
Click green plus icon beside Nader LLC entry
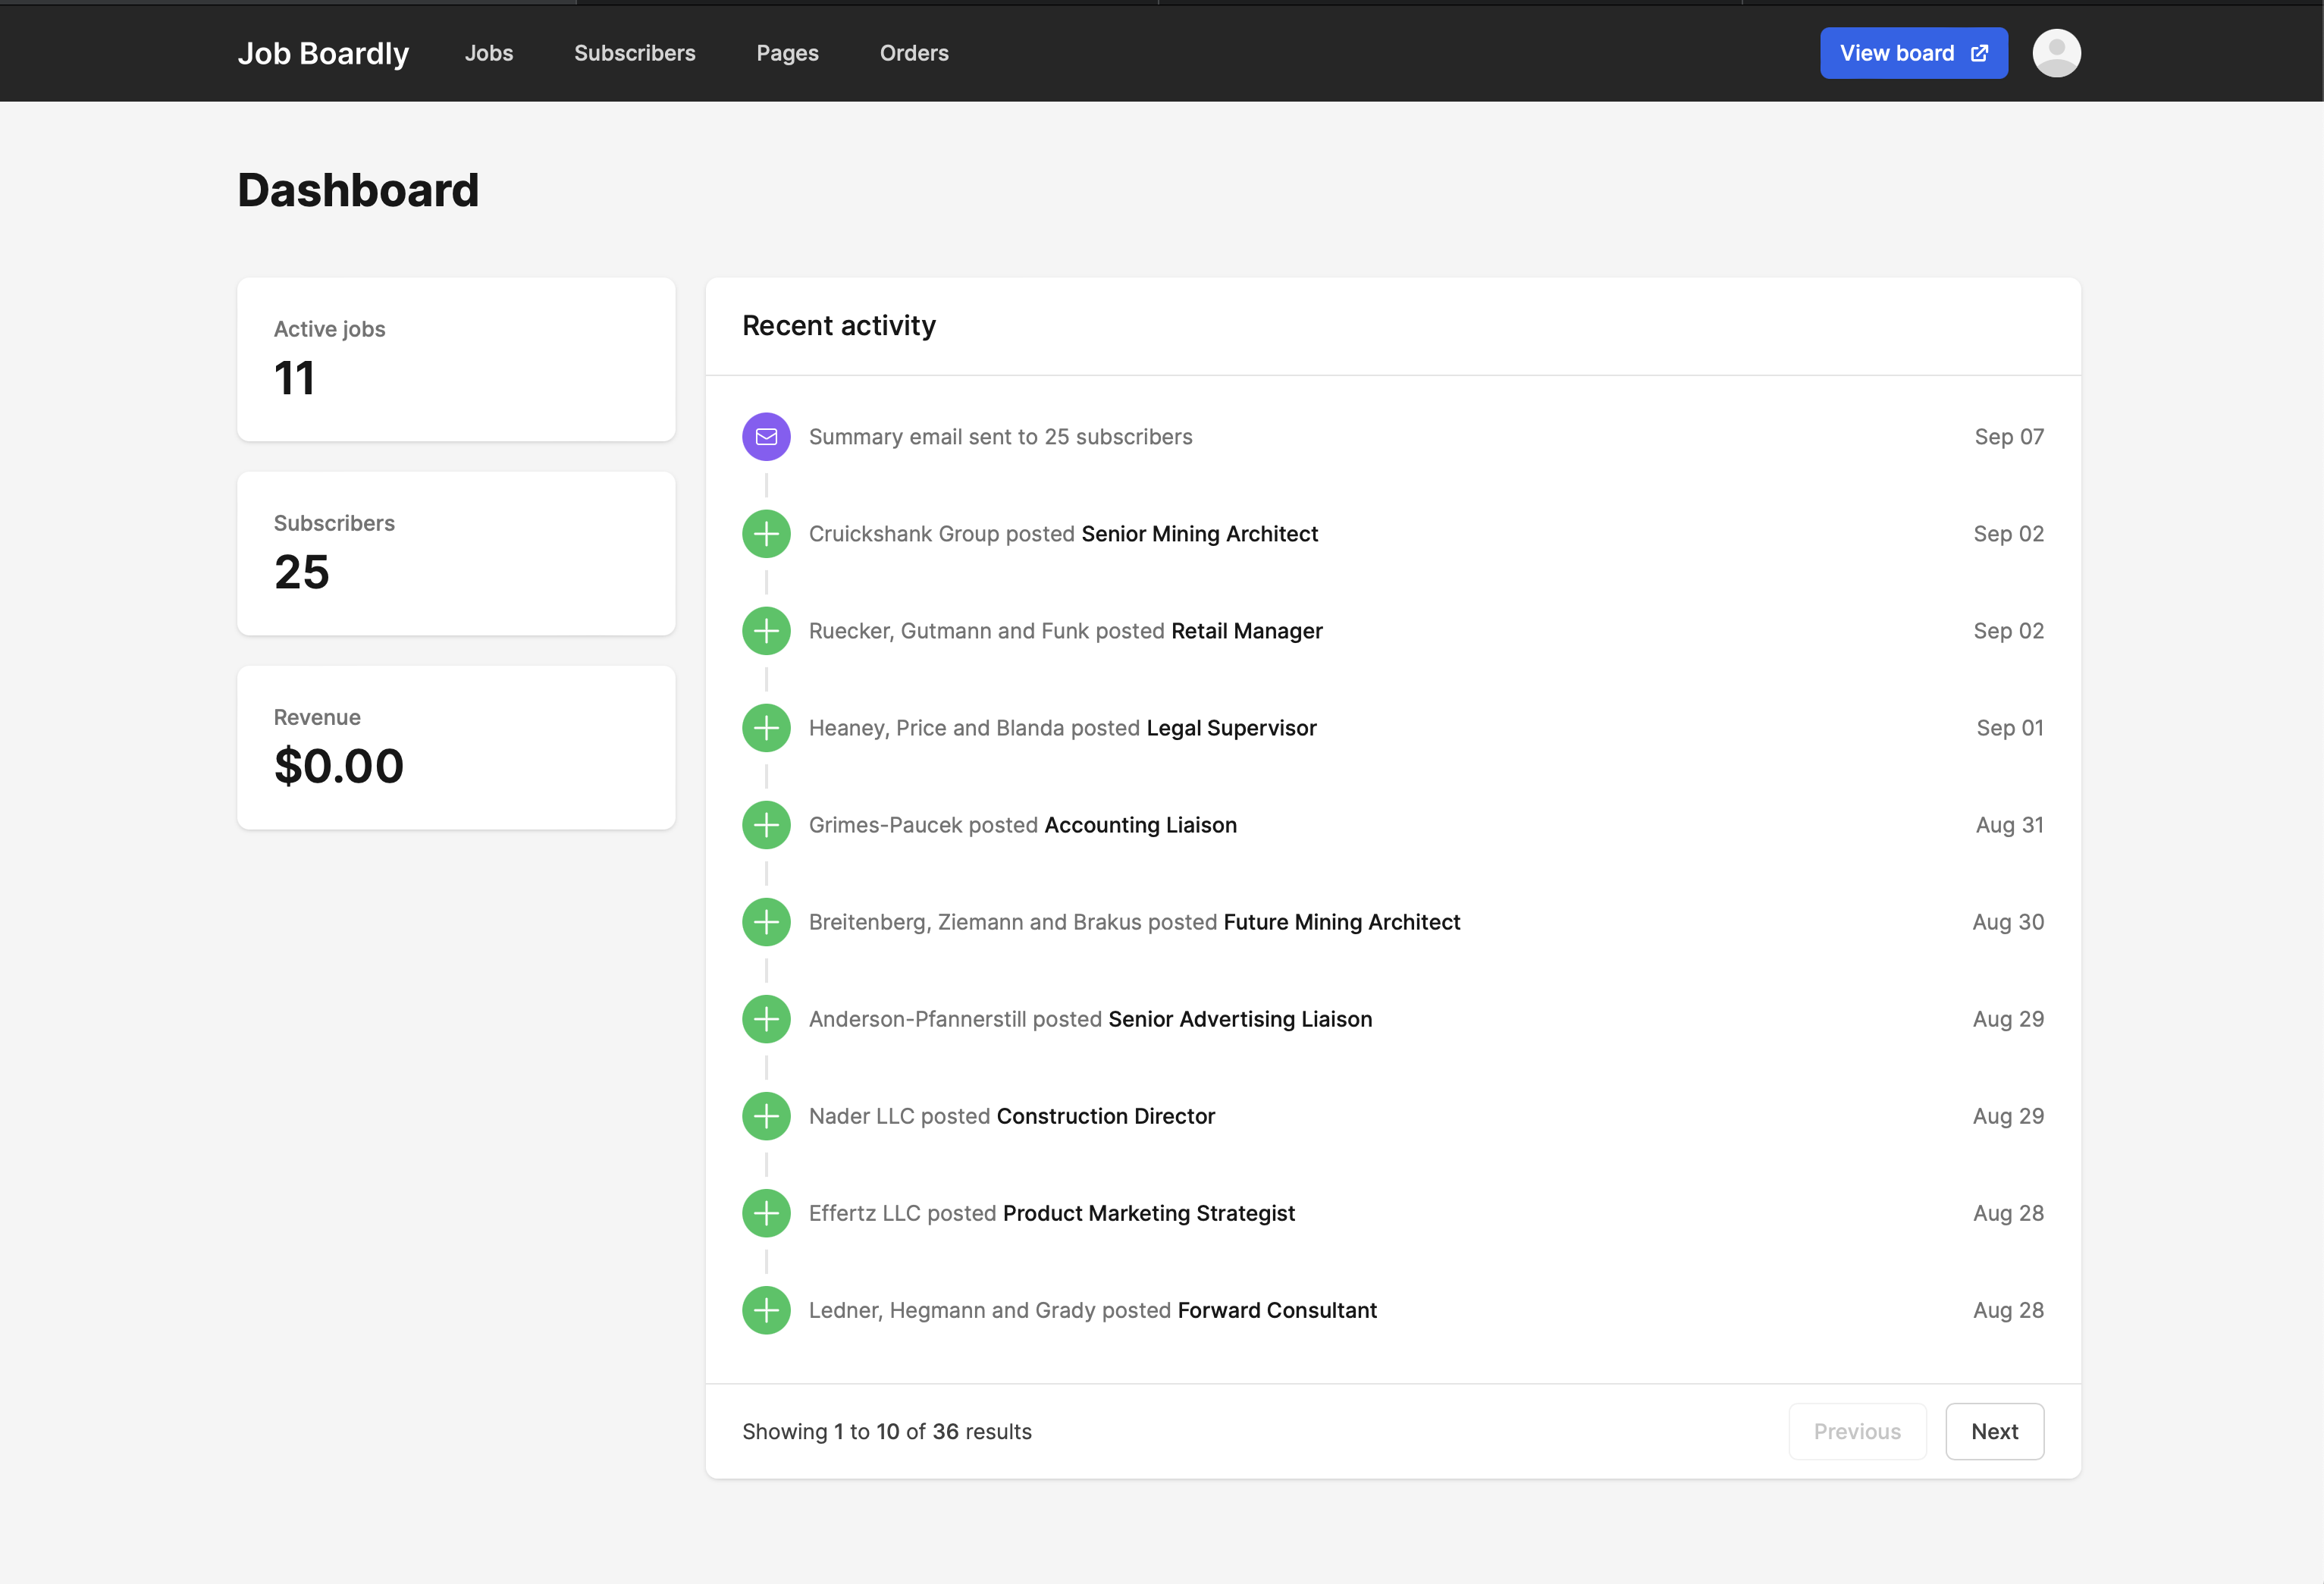point(766,1116)
